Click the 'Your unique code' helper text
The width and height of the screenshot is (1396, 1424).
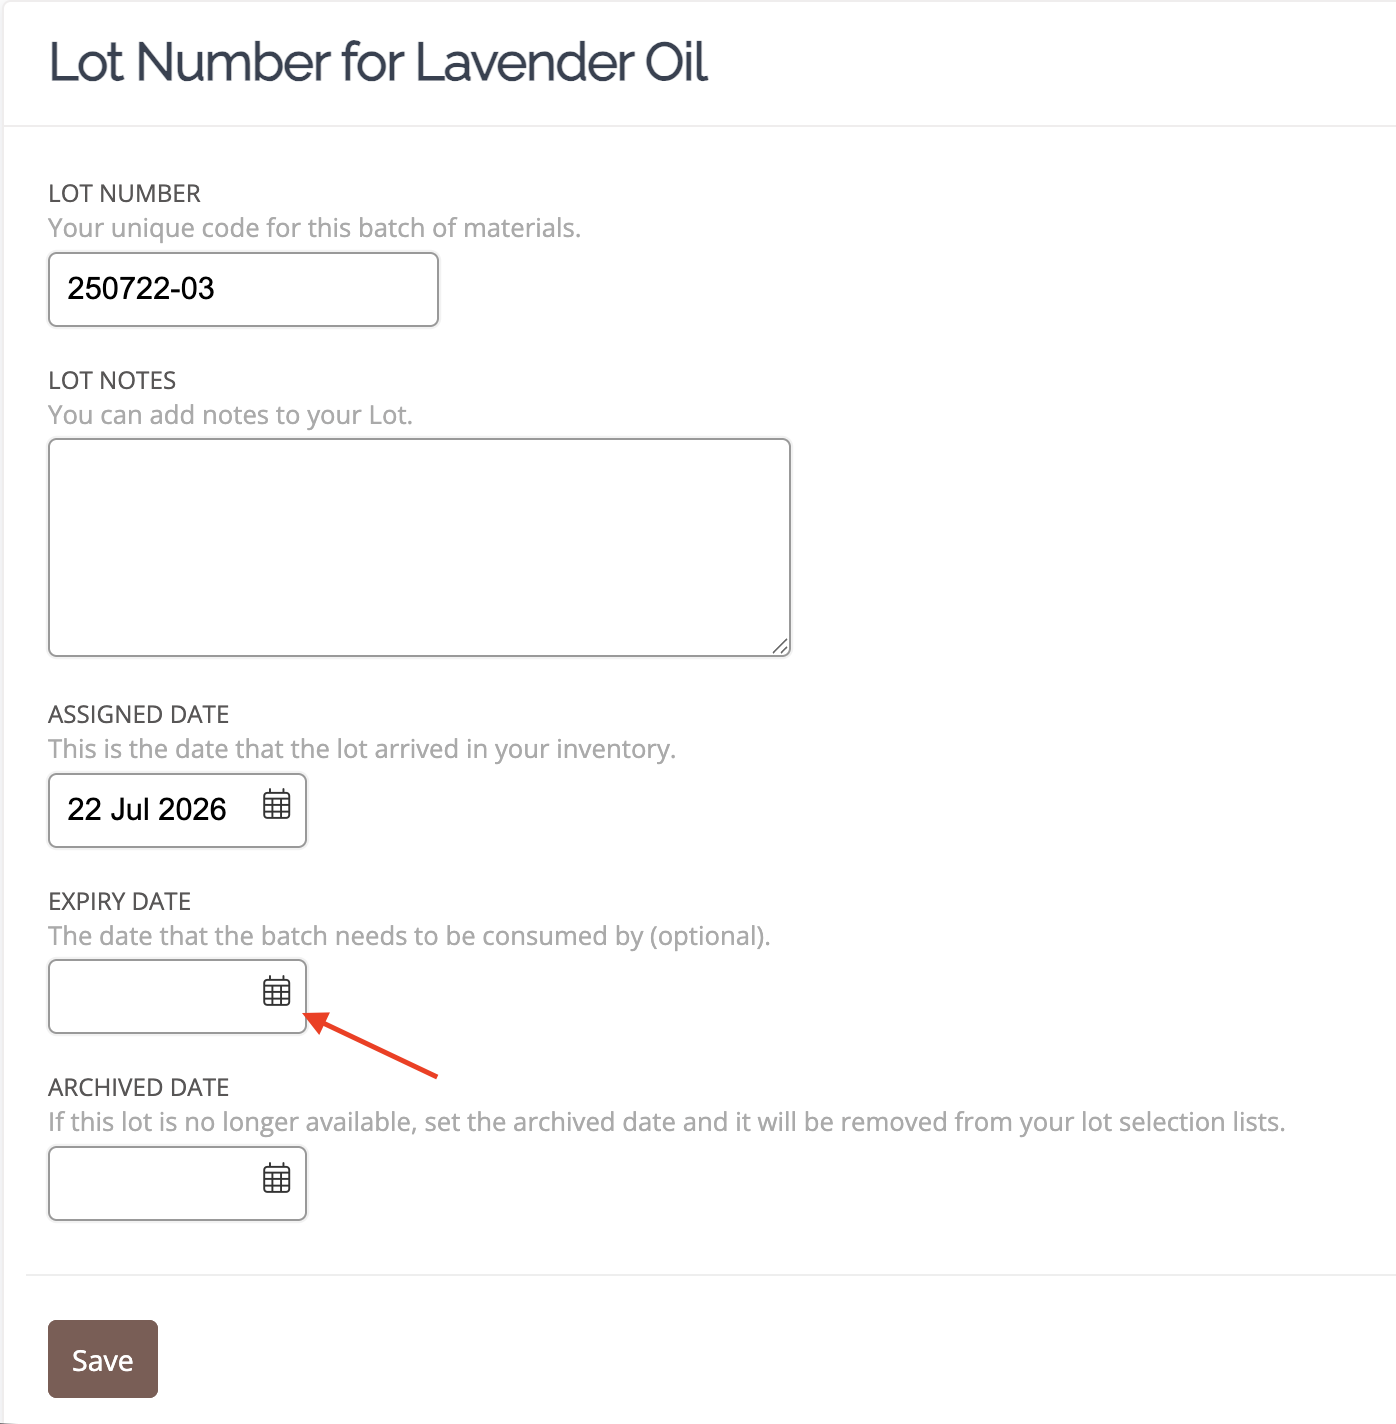click(x=314, y=228)
